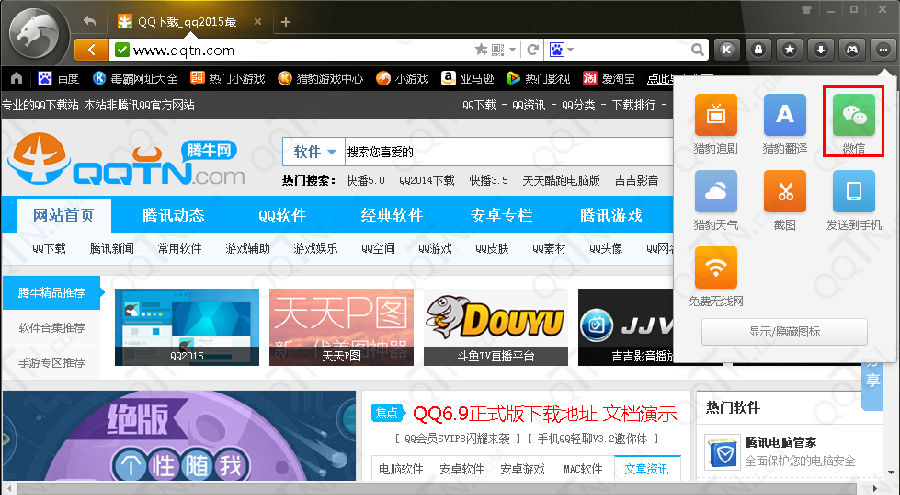Image resolution: width=900 pixels, height=495 pixels.
Task: Reload the page with the refresh icon
Action: 533,49
